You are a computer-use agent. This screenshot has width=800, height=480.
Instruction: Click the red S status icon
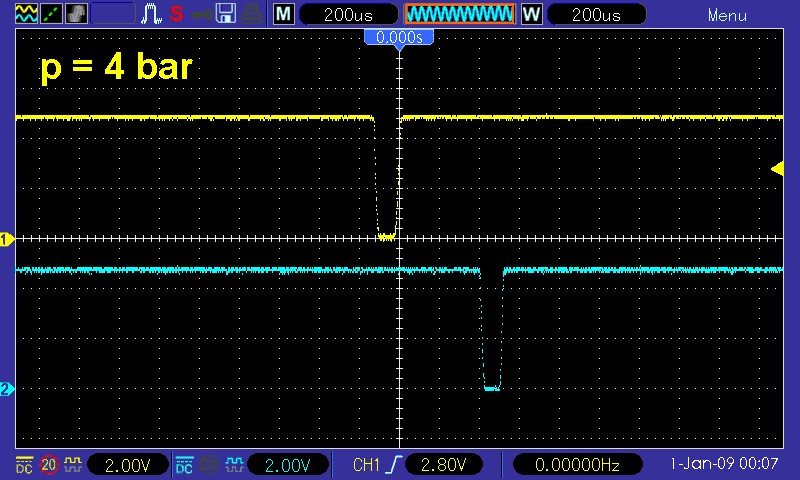click(x=176, y=14)
